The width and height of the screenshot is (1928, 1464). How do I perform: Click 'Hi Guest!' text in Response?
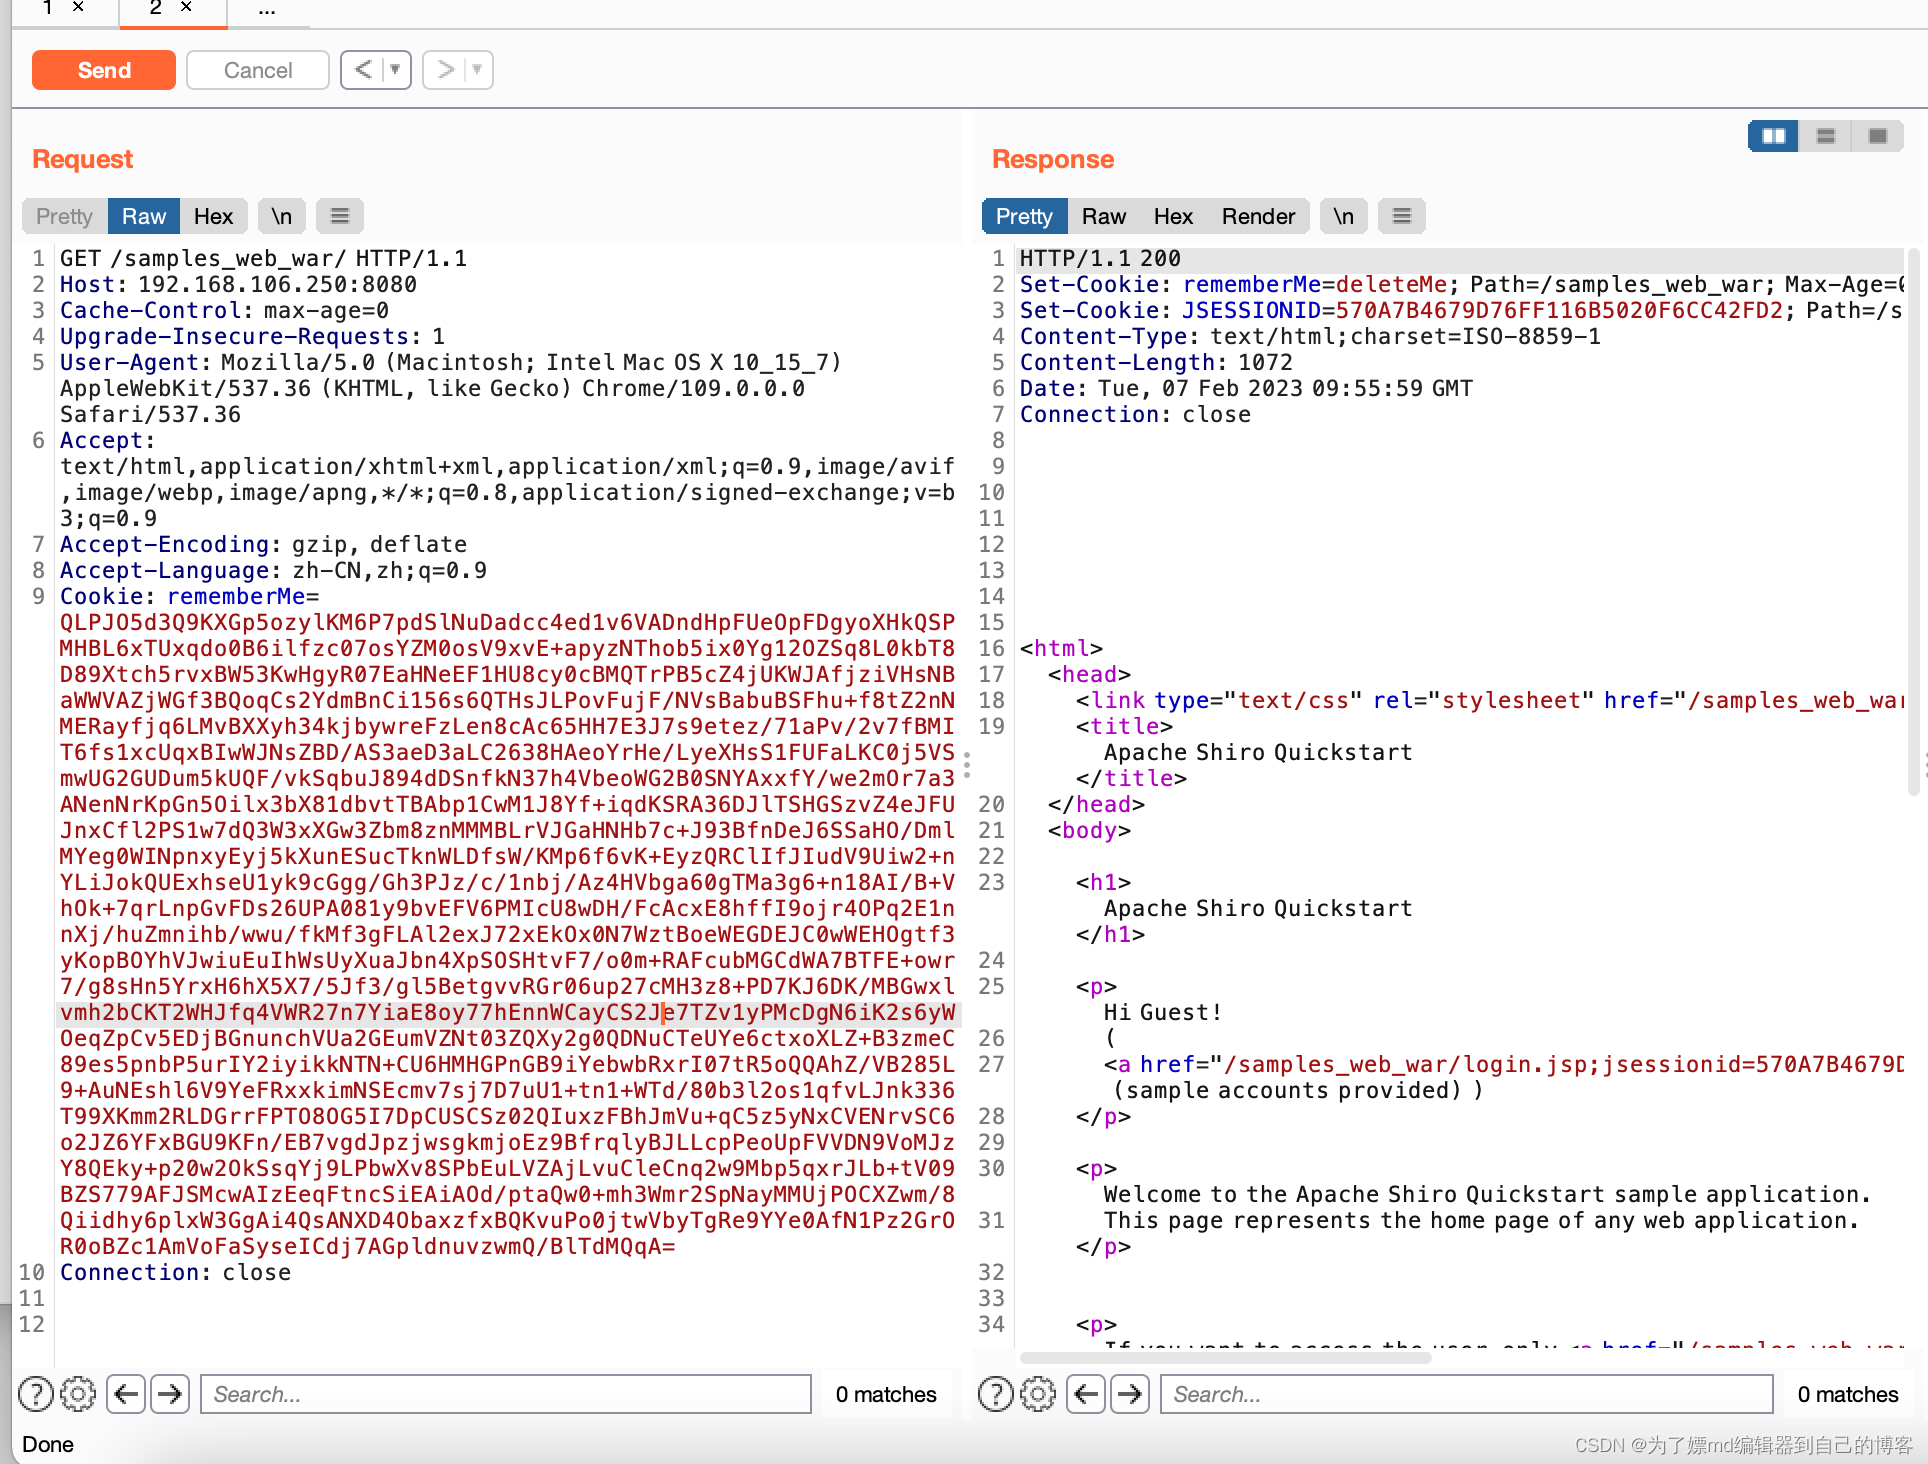(1162, 1012)
